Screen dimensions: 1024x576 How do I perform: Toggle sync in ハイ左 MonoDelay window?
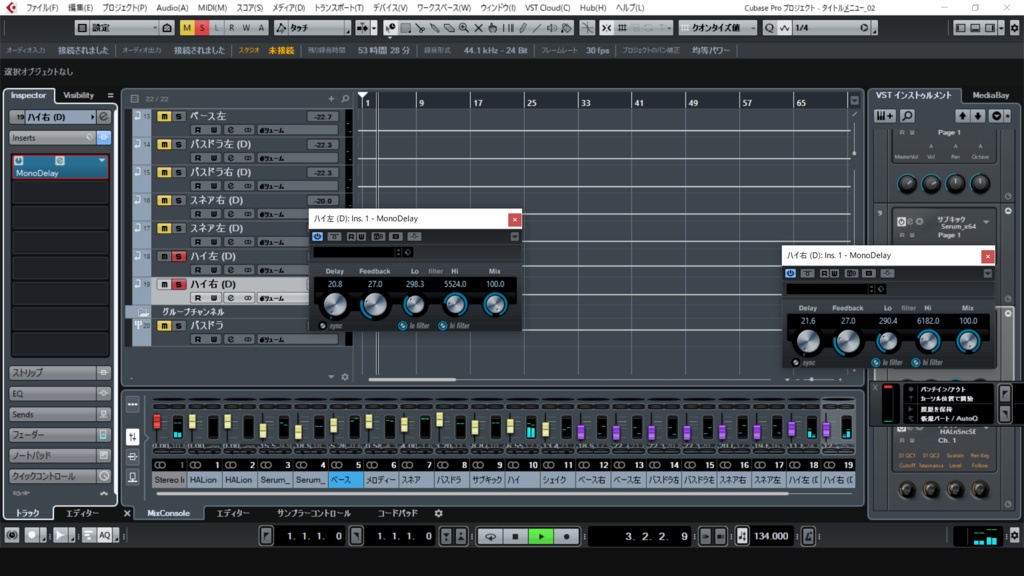pyautogui.click(x=323, y=325)
